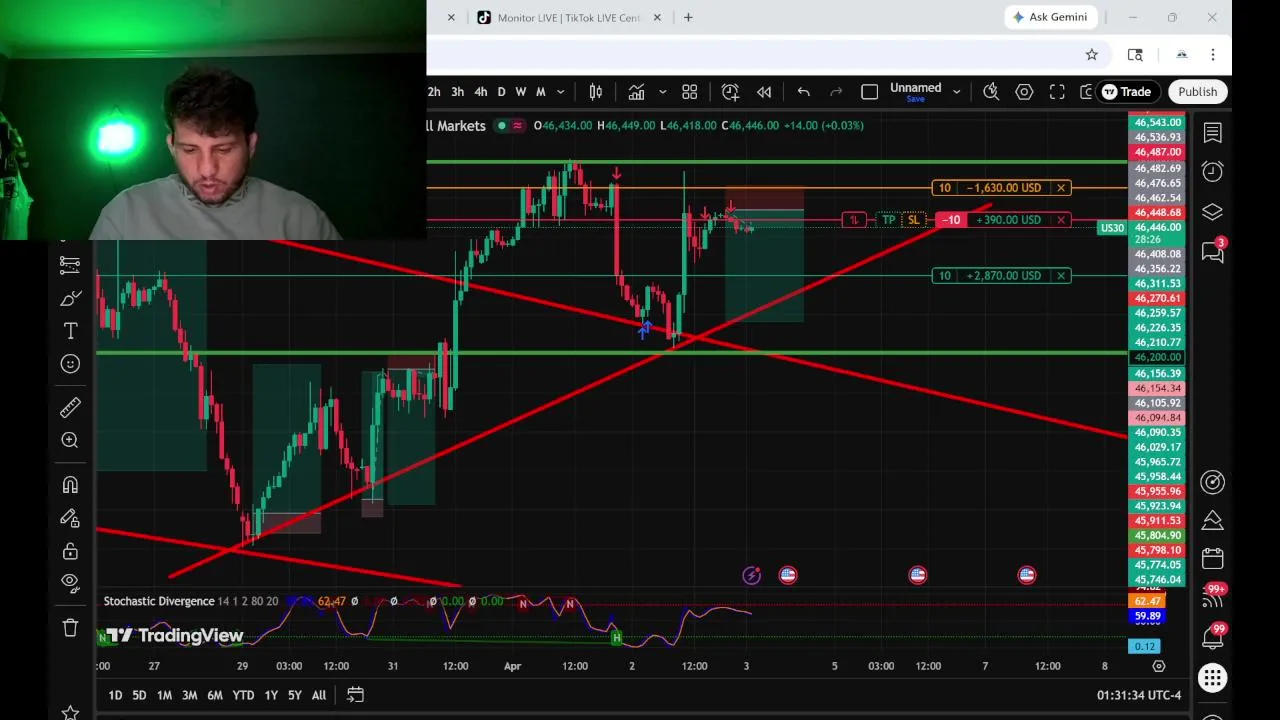The image size is (1280, 720).
Task: Cancel the -1,630.00 USD stop order
Action: click(x=1061, y=188)
